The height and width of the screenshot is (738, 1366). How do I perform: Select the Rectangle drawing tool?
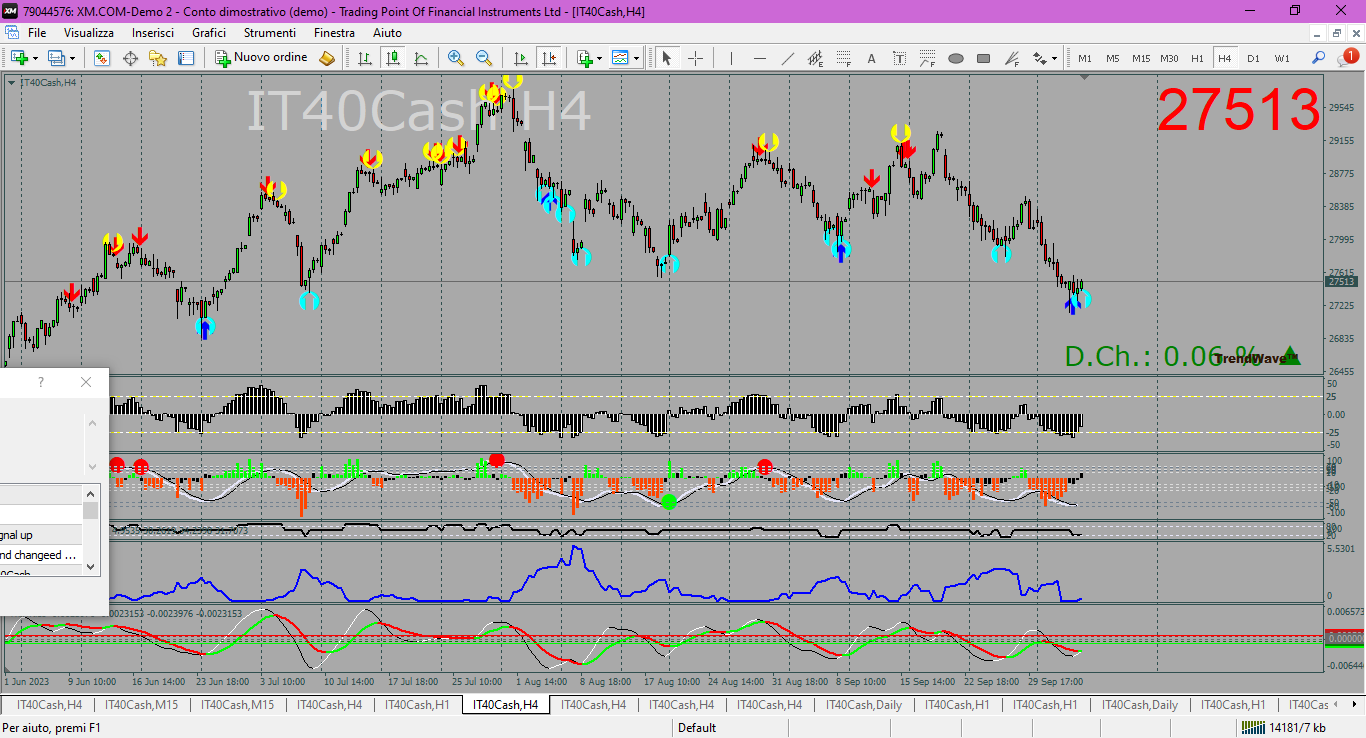[x=983, y=58]
